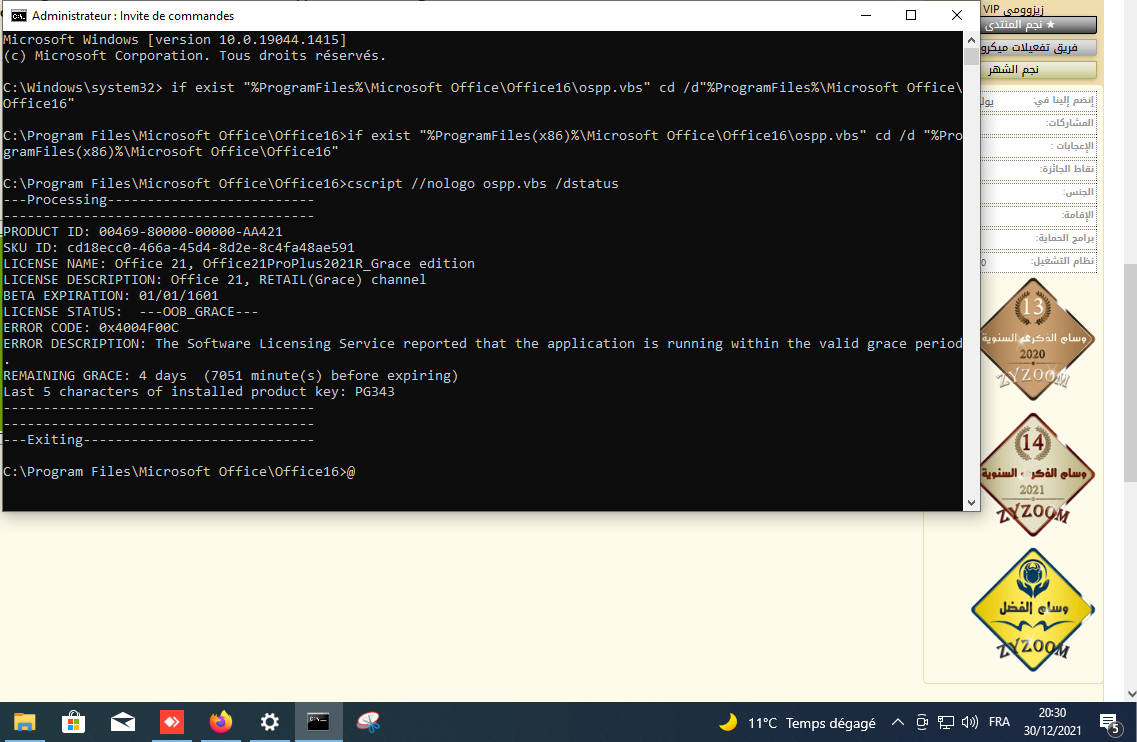Open the Mail app in taskbar
1137x742 pixels.
click(x=123, y=722)
